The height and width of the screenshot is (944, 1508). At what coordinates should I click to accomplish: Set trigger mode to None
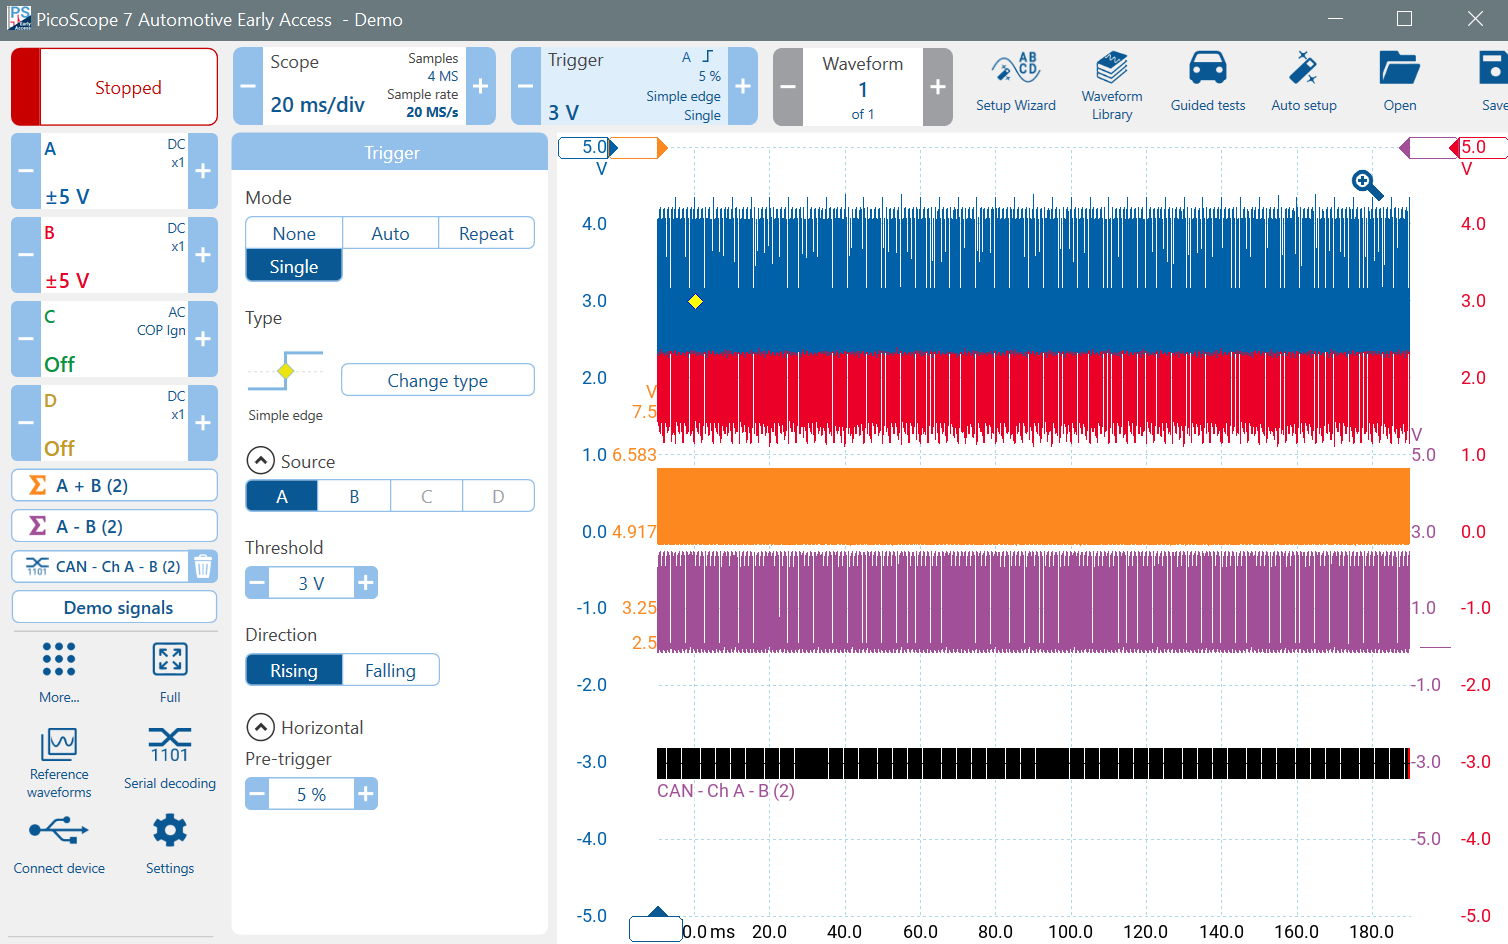[x=294, y=233]
